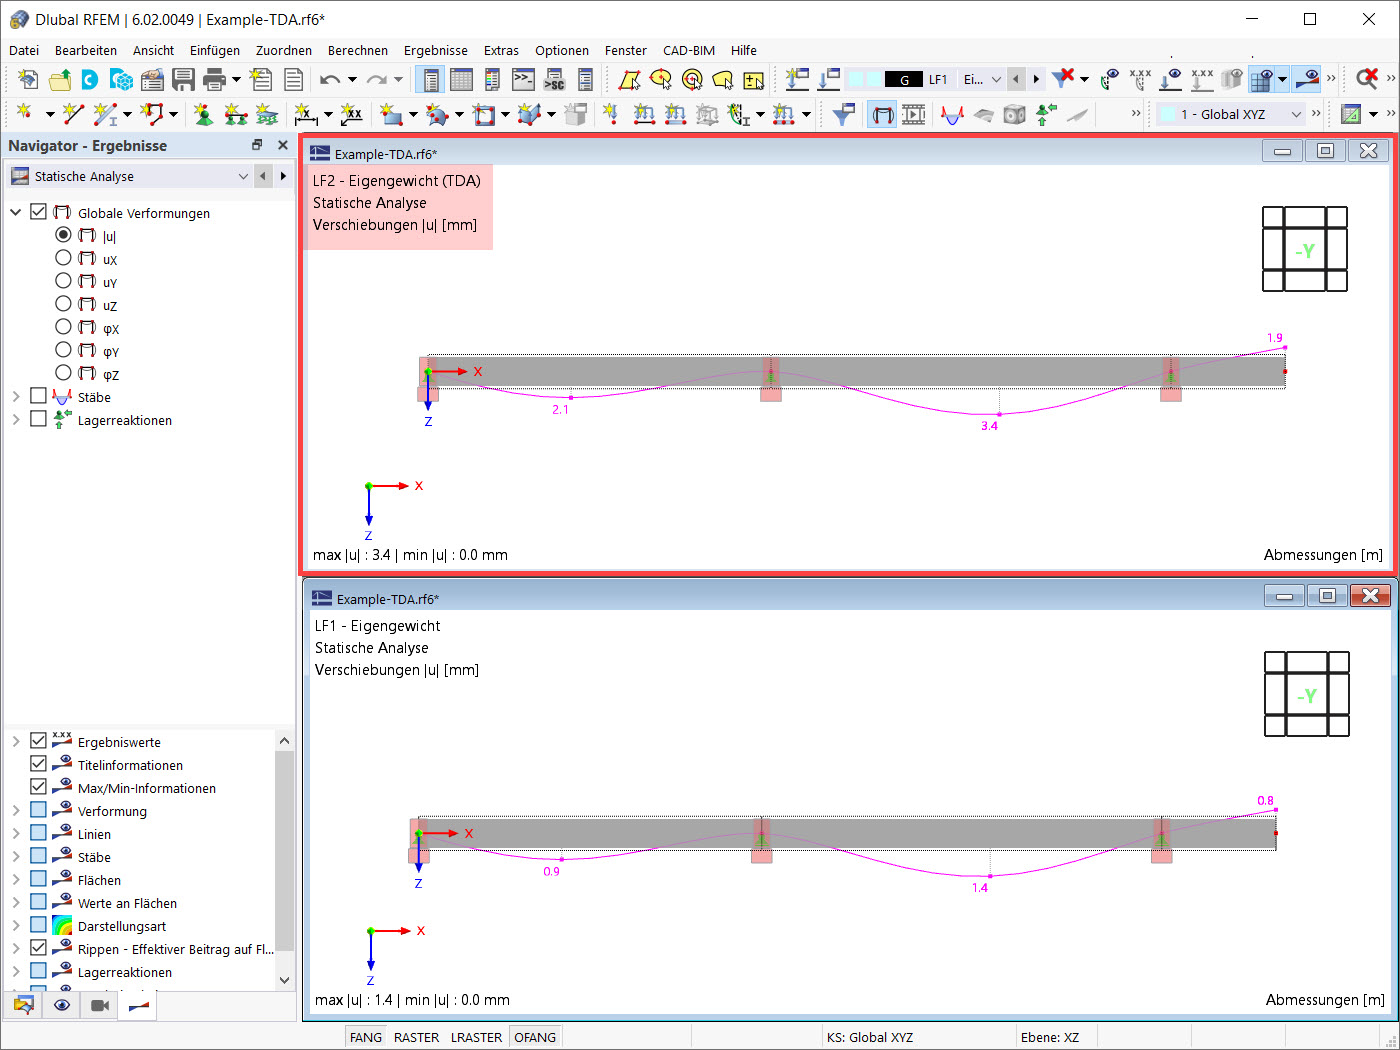Uncheck Titelinformationen checkbox

(38, 764)
